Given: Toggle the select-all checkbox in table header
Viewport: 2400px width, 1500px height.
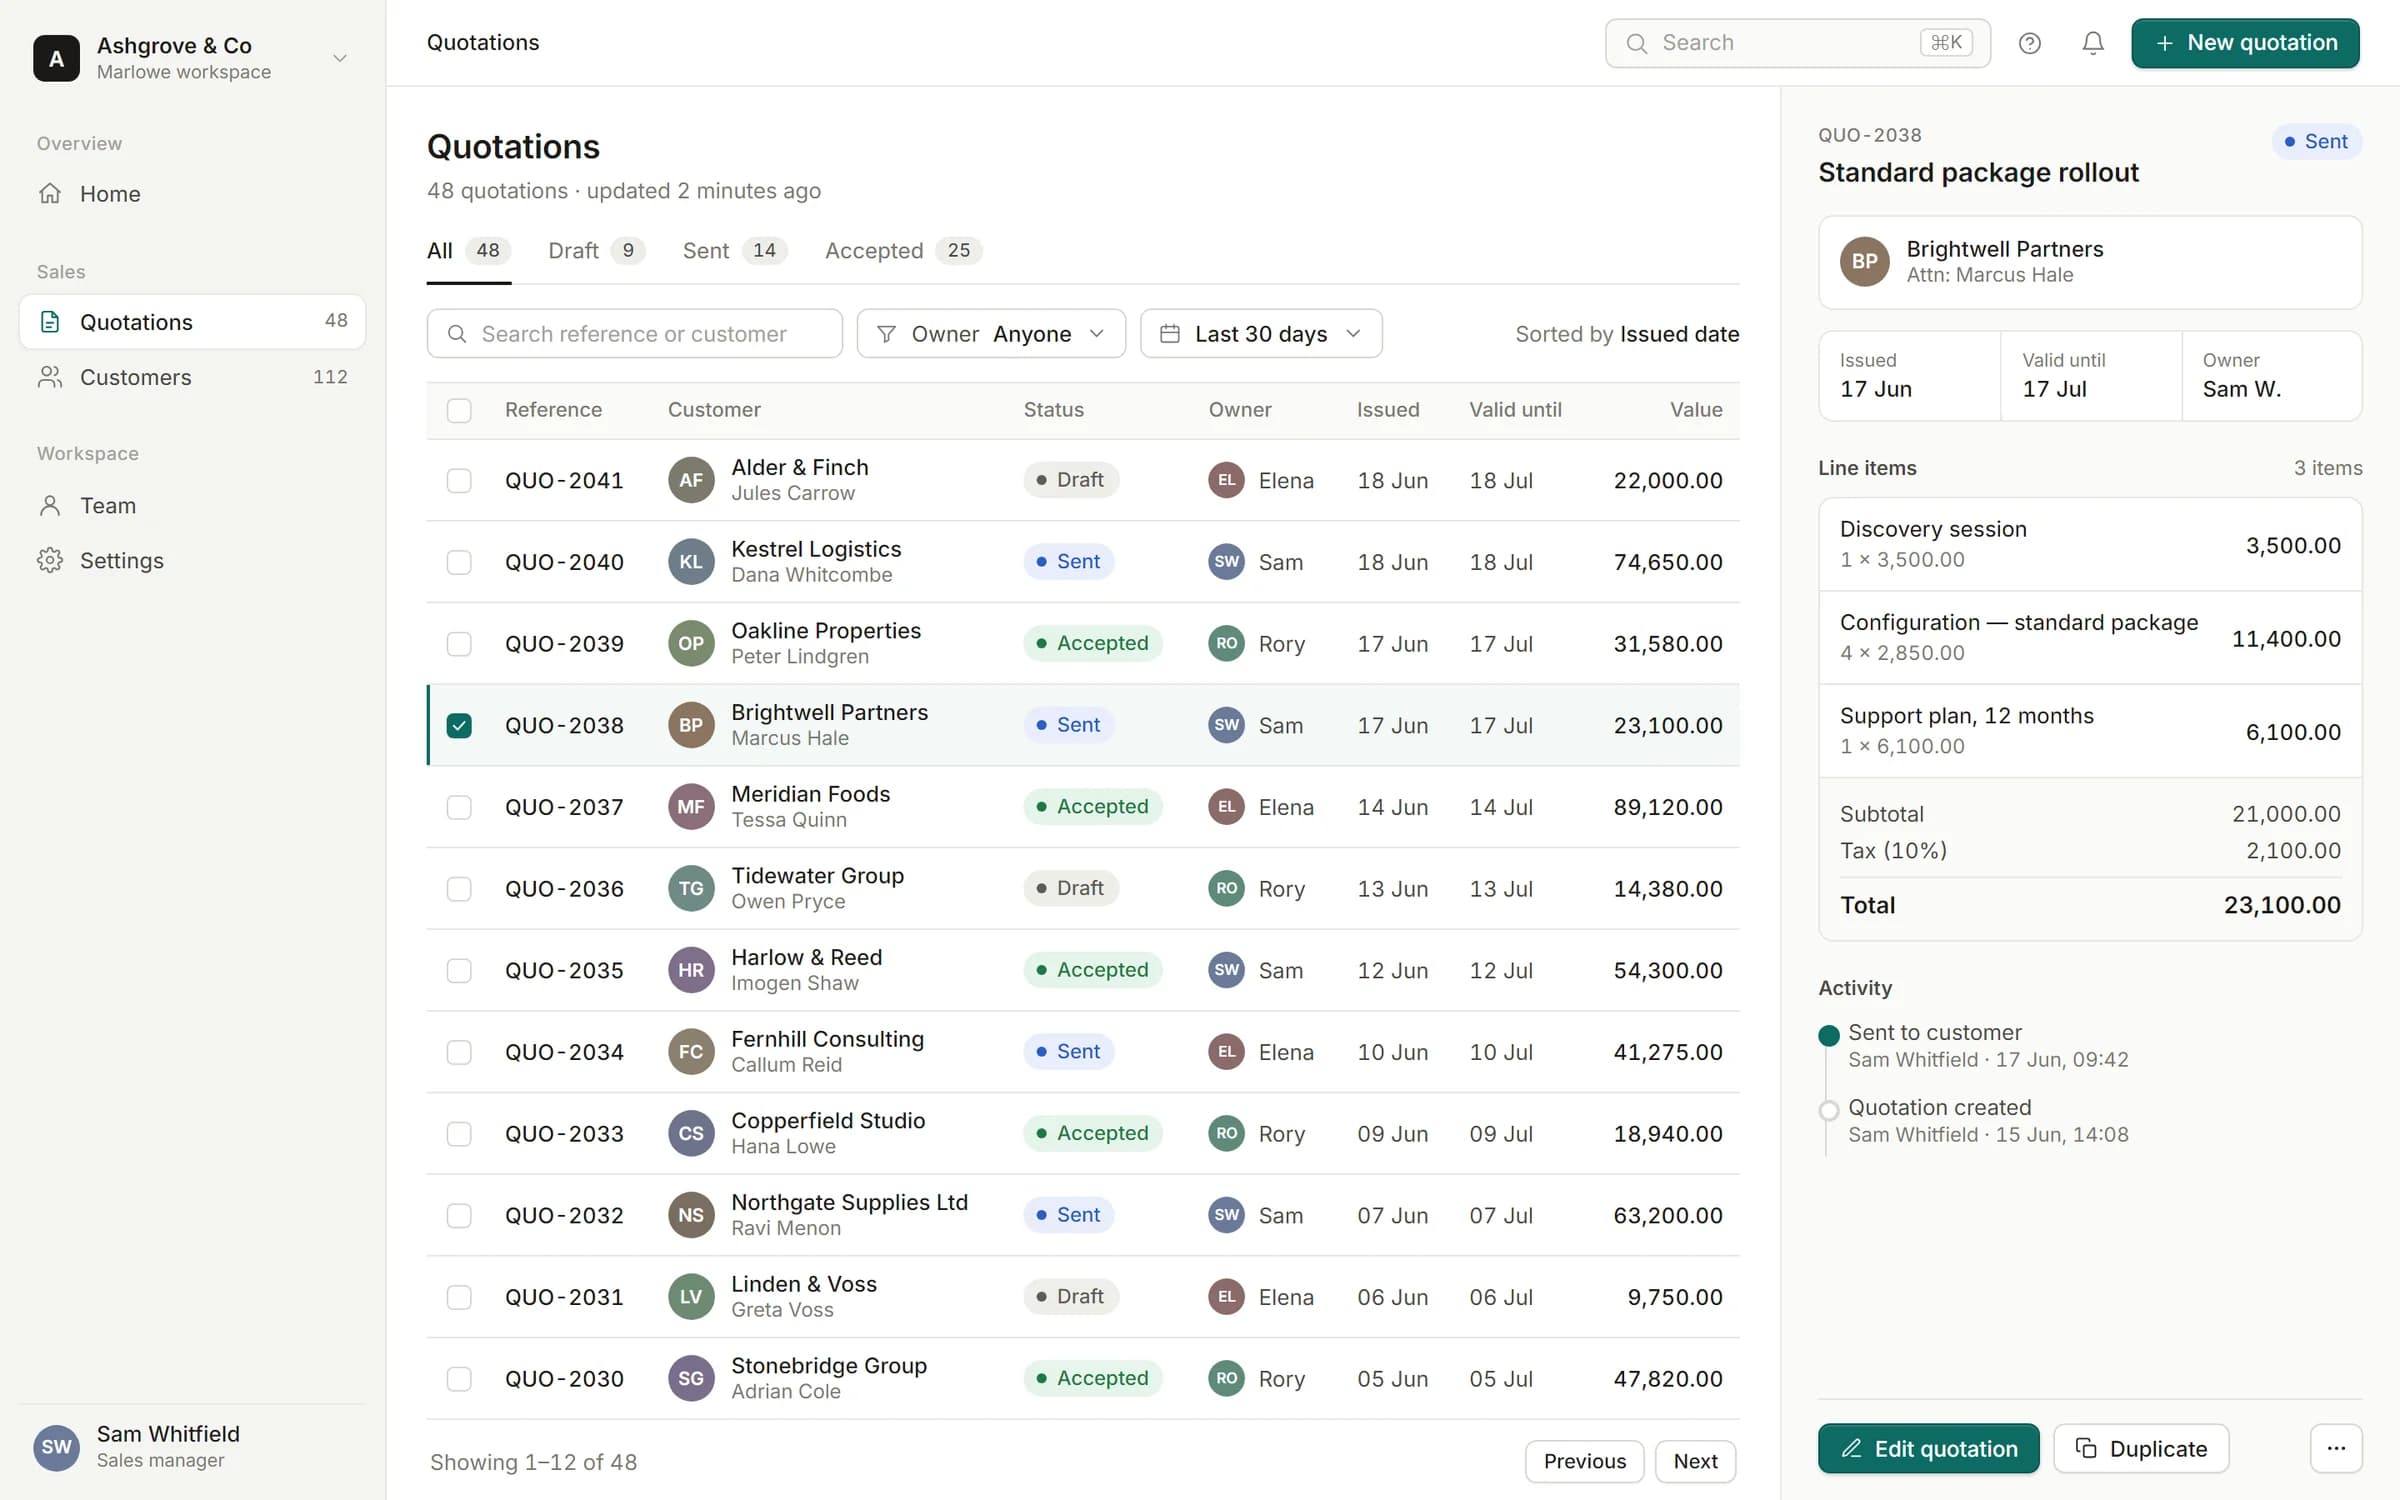Looking at the screenshot, I should point(459,410).
